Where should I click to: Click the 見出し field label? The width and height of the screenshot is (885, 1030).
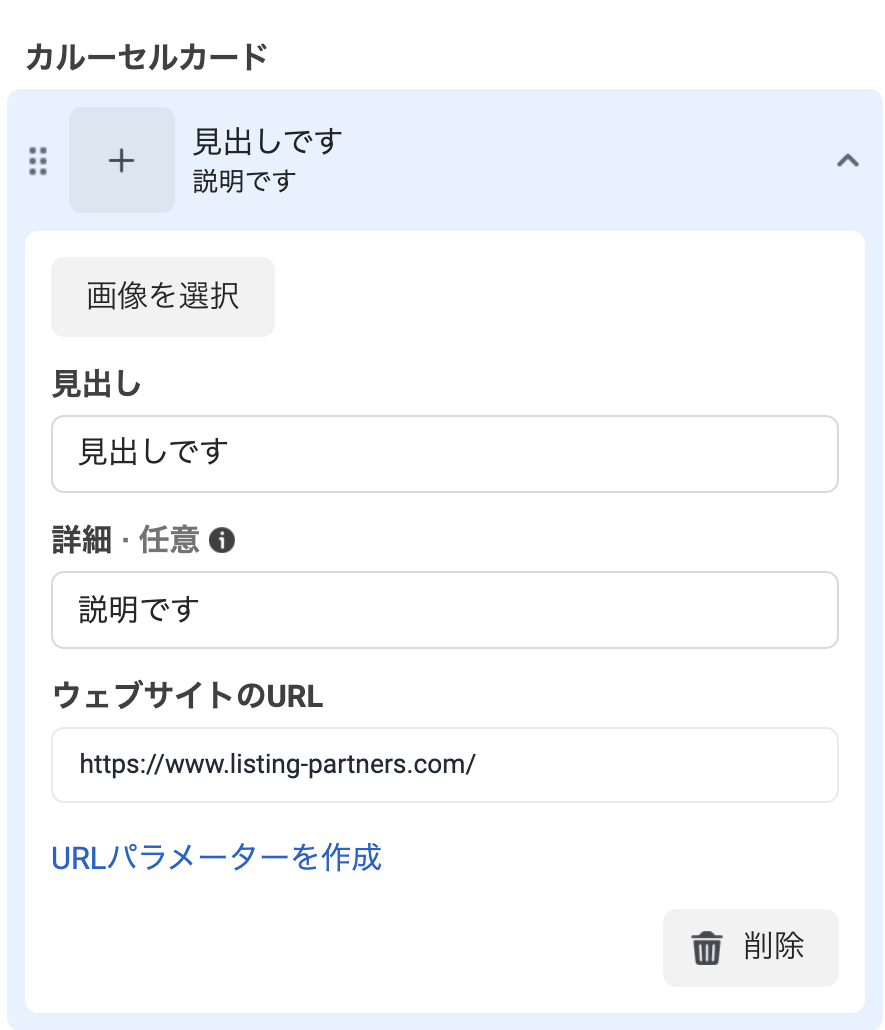coord(96,385)
